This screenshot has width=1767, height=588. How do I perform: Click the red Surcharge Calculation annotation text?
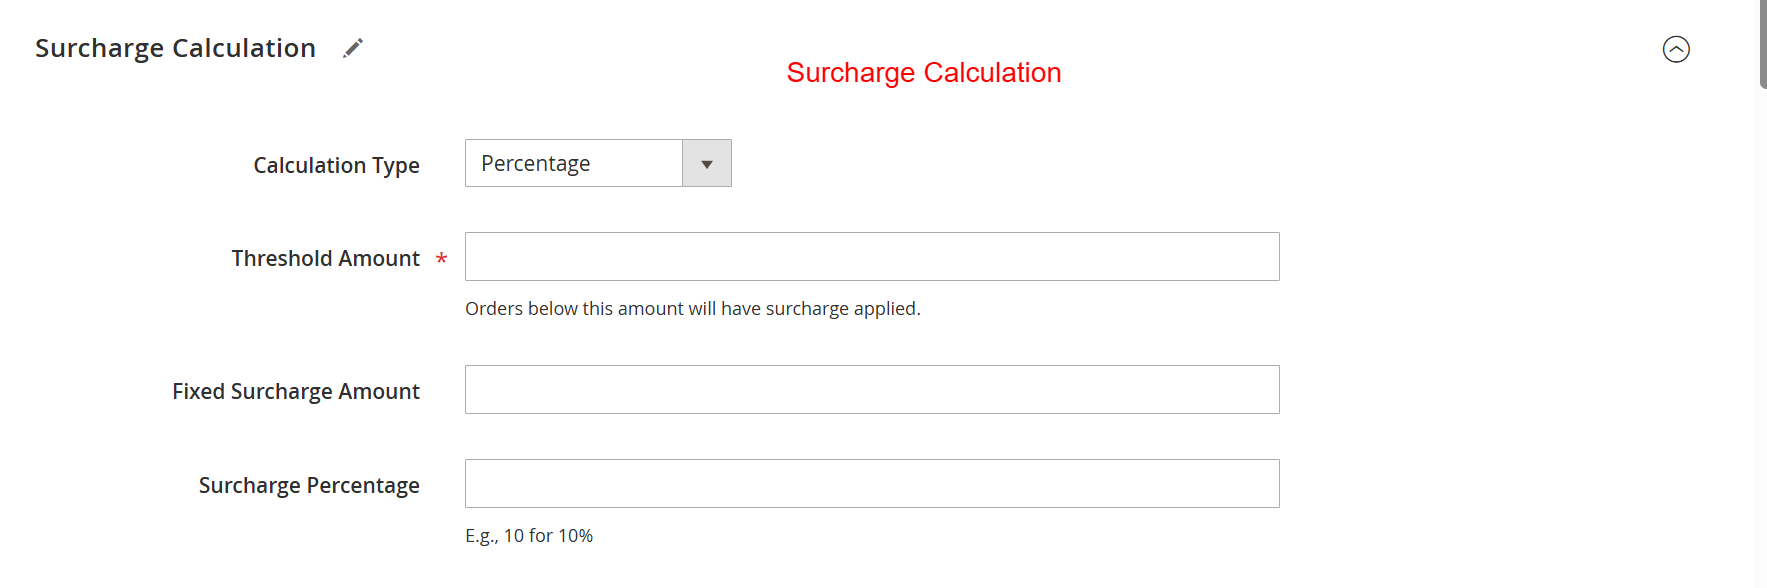coord(923,73)
